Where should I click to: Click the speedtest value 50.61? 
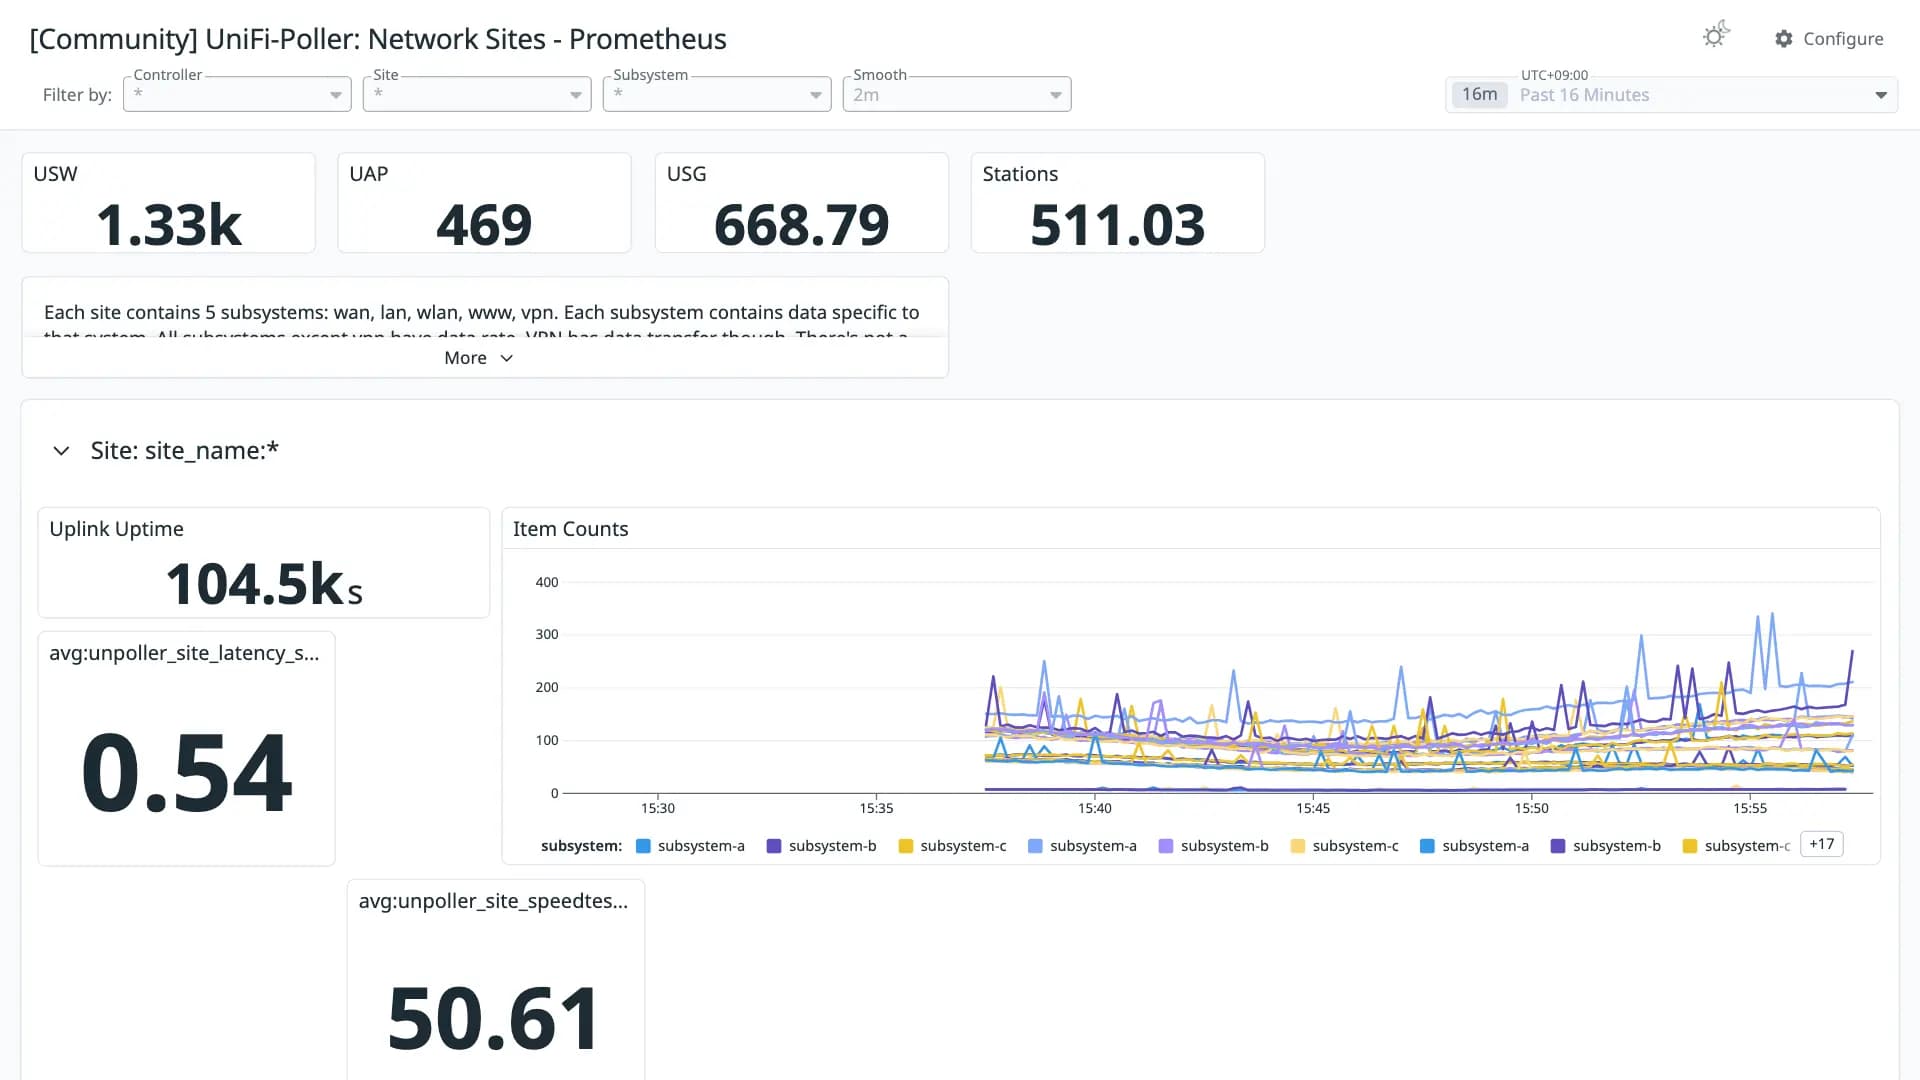(x=495, y=1019)
